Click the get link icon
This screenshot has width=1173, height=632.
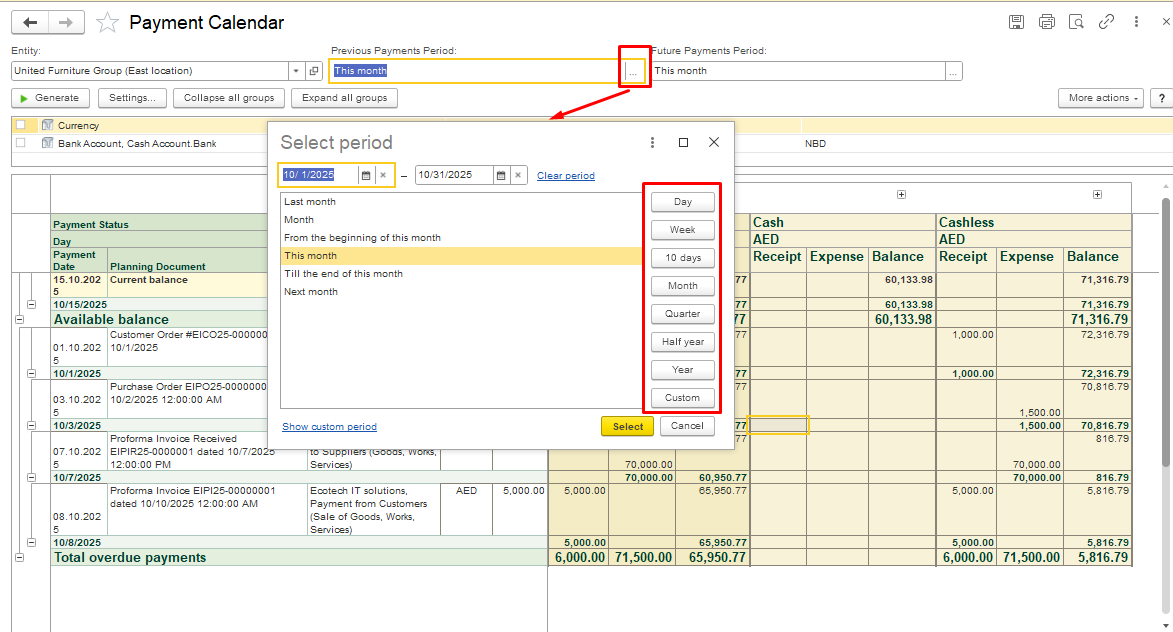1106,22
